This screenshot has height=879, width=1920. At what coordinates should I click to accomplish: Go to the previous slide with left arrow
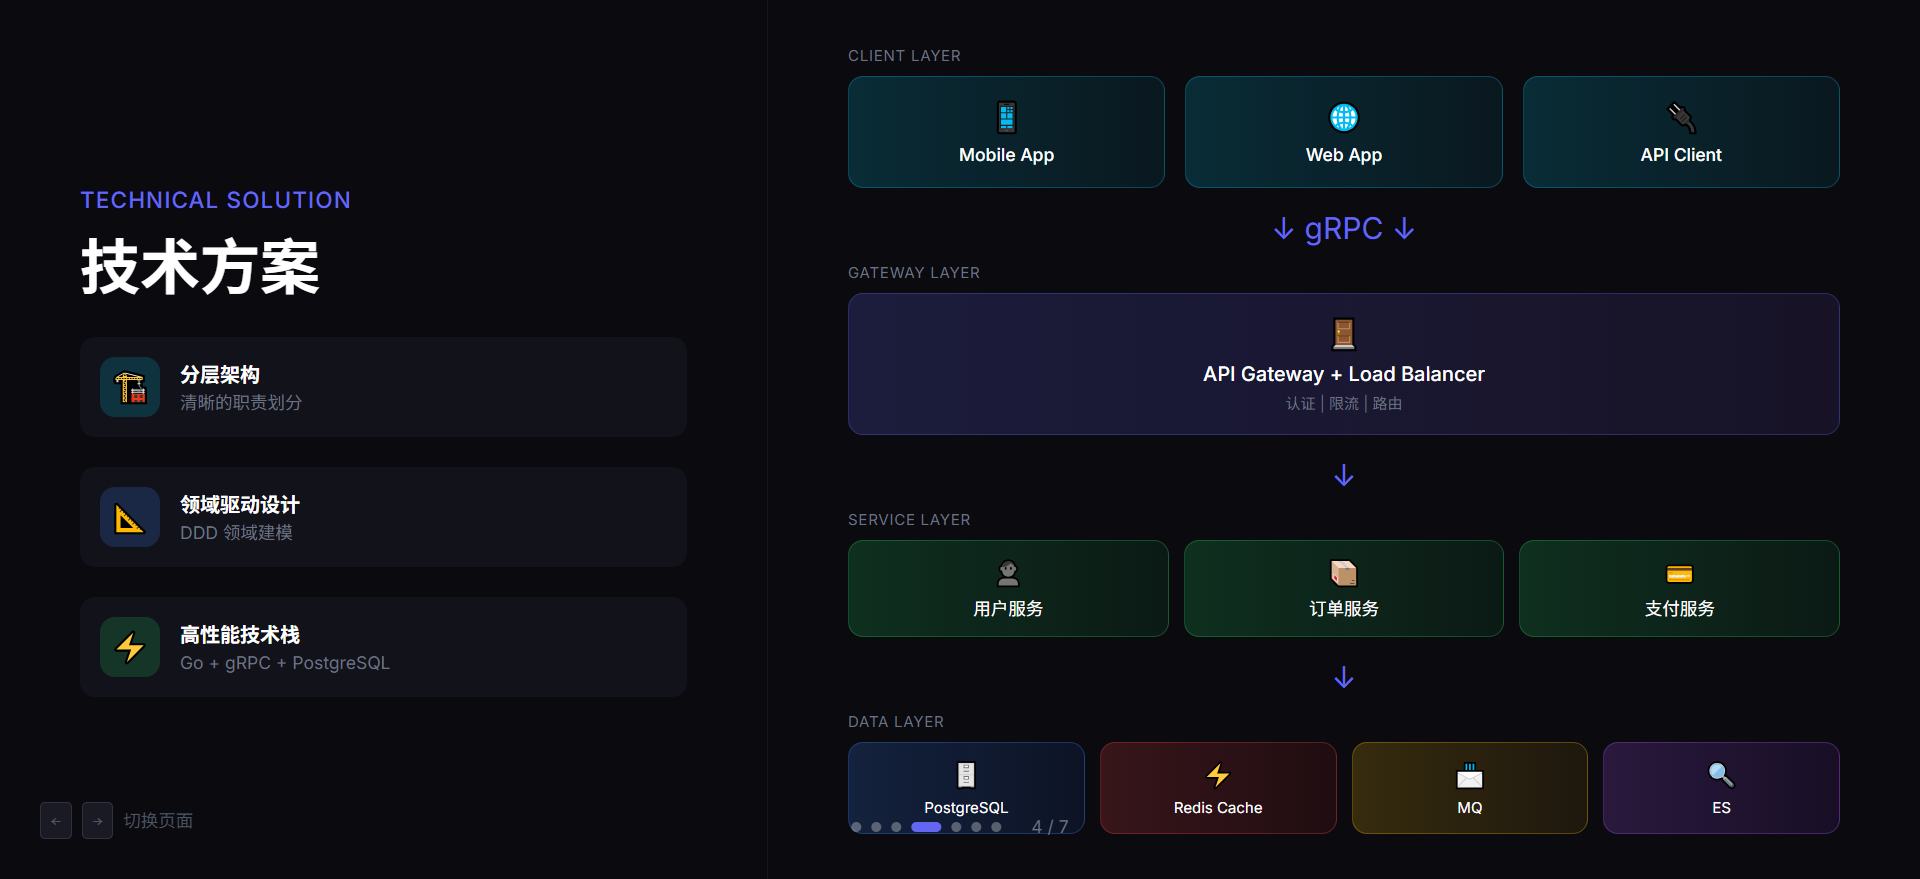point(56,821)
